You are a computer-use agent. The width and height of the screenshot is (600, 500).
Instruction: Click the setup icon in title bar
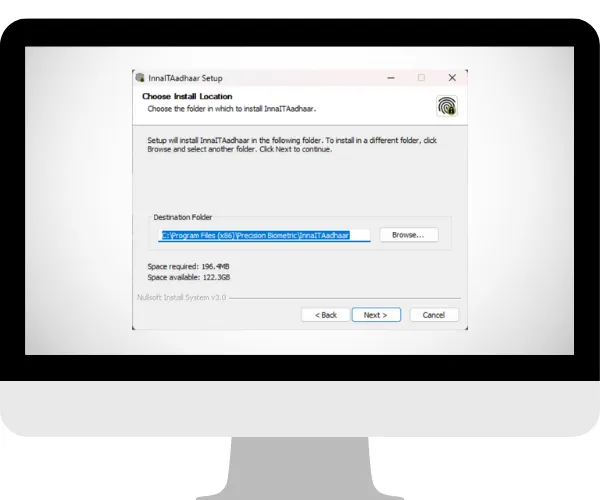click(x=140, y=78)
